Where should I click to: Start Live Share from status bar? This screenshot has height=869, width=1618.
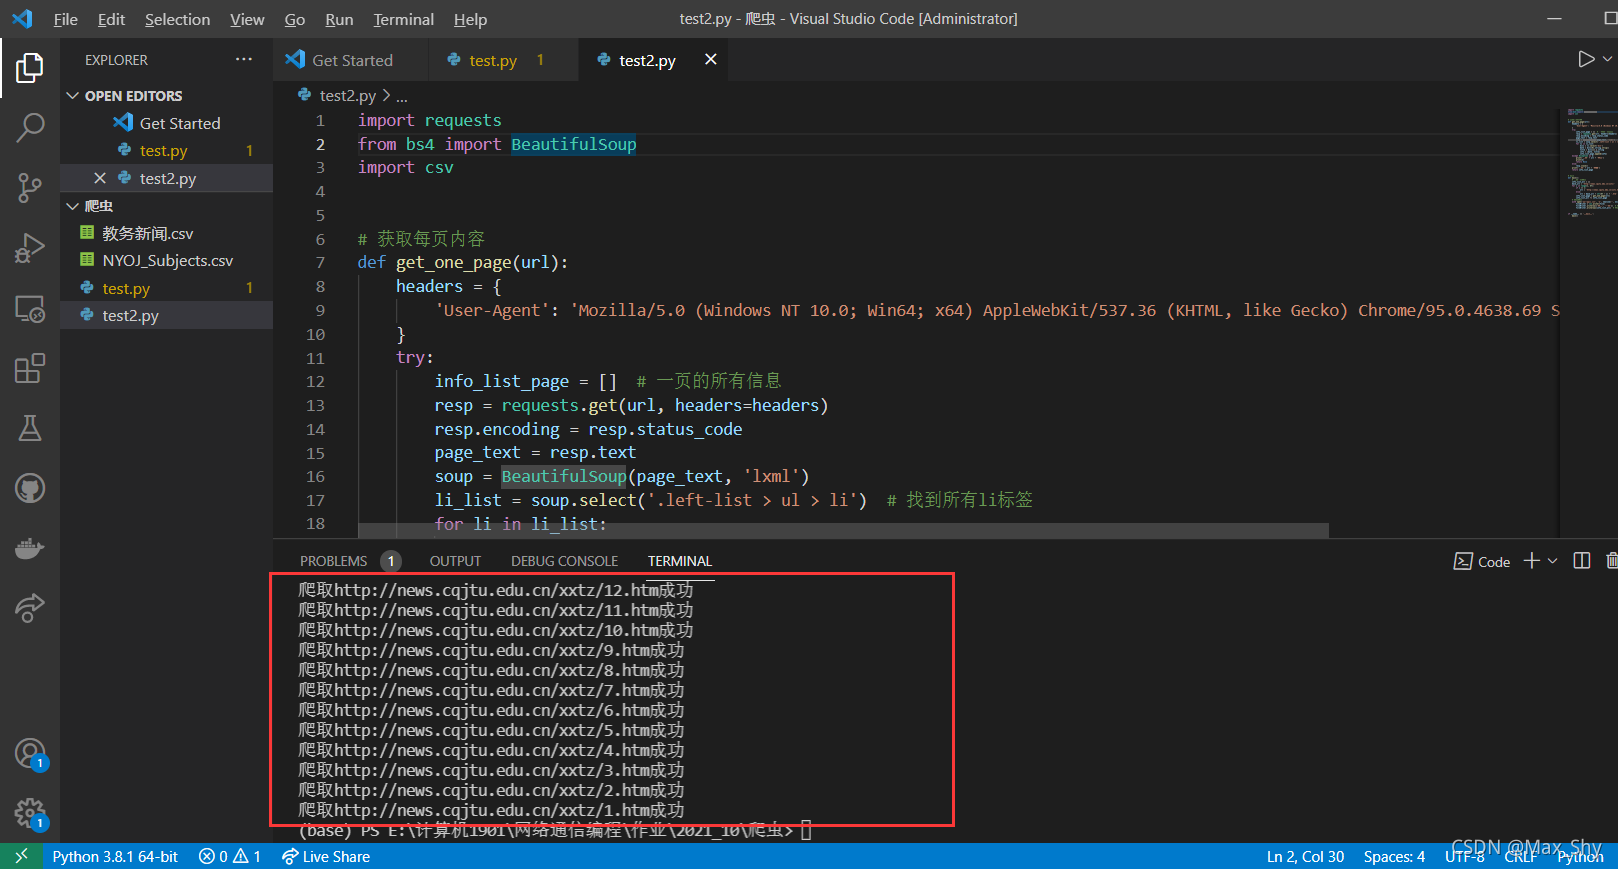[326, 856]
